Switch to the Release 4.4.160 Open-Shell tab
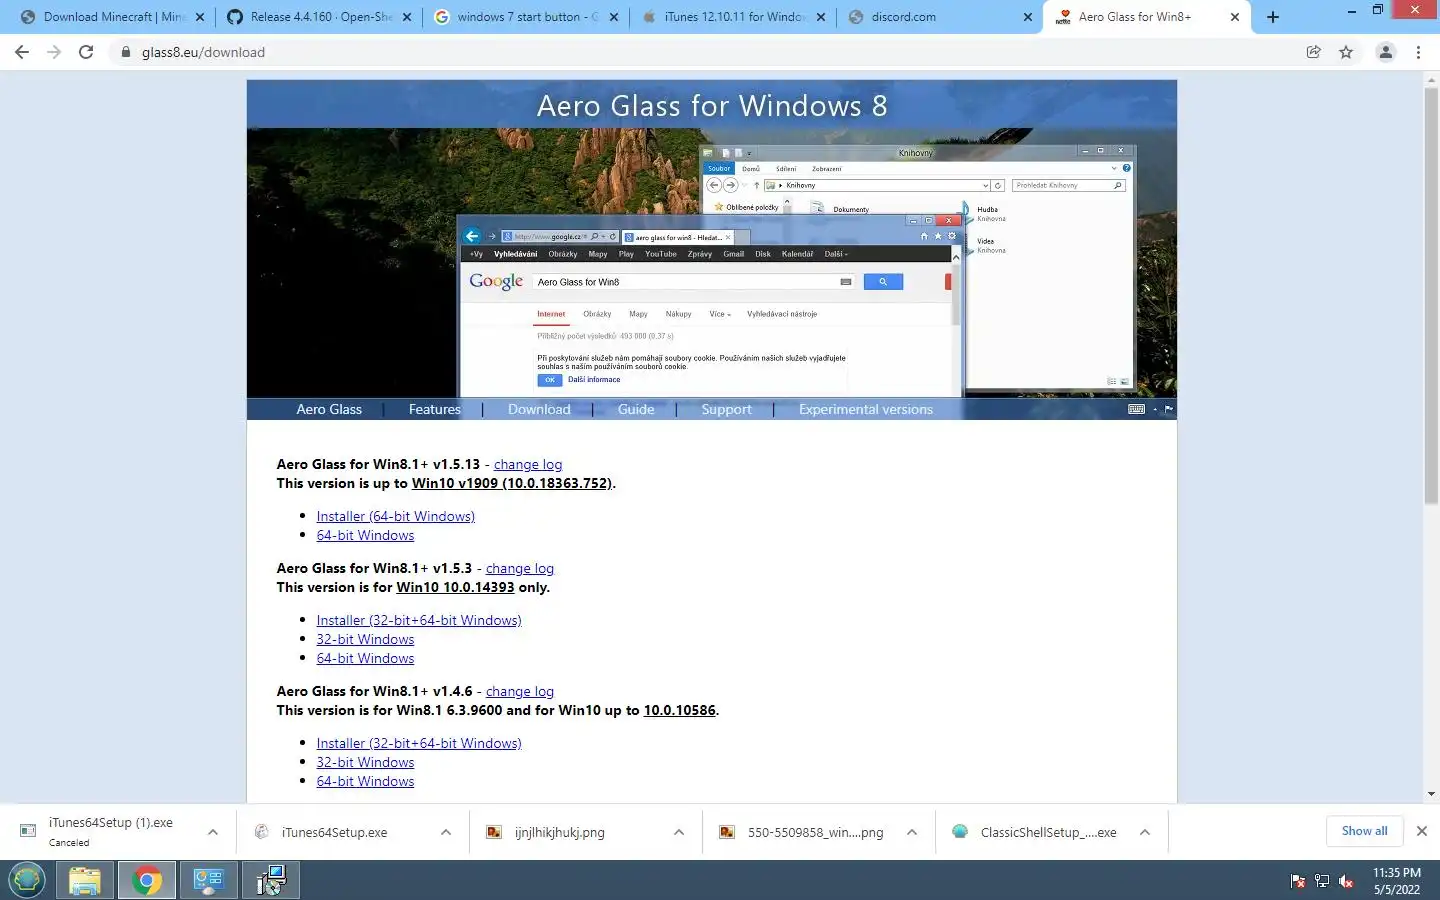 point(318,17)
